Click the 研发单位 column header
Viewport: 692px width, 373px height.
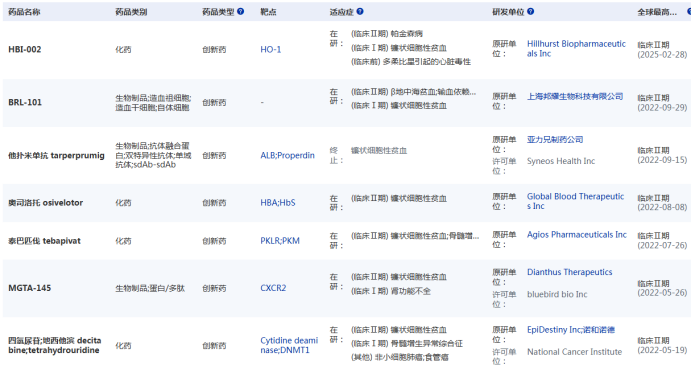(508, 12)
